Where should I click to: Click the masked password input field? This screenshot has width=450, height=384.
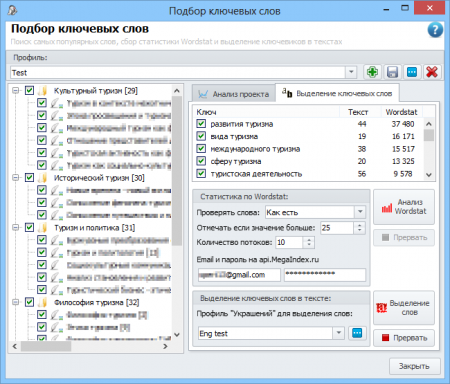325,275
